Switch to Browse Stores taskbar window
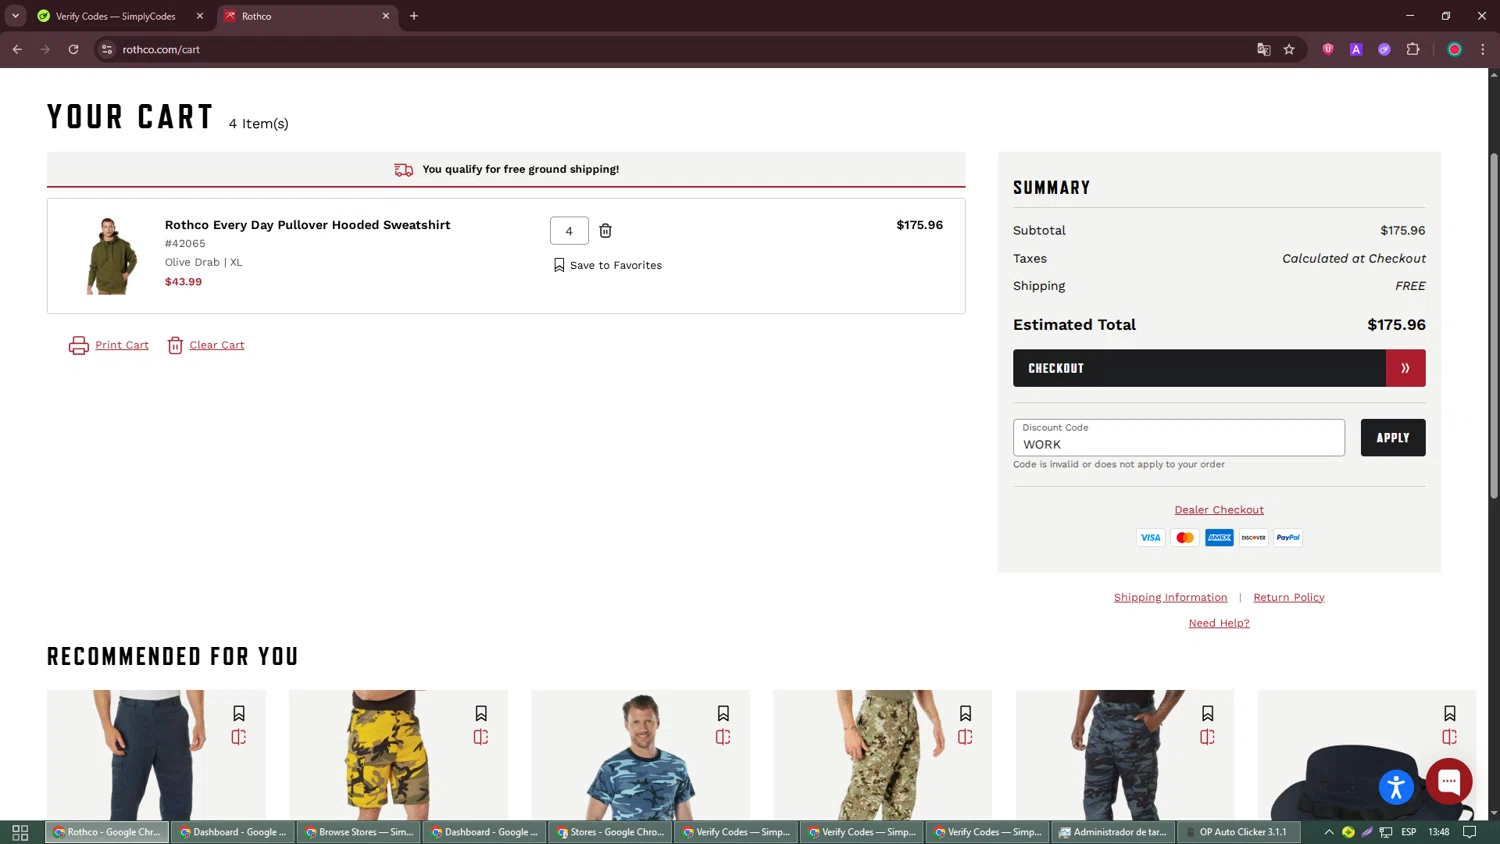This screenshot has width=1500, height=844. pos(359,832)
